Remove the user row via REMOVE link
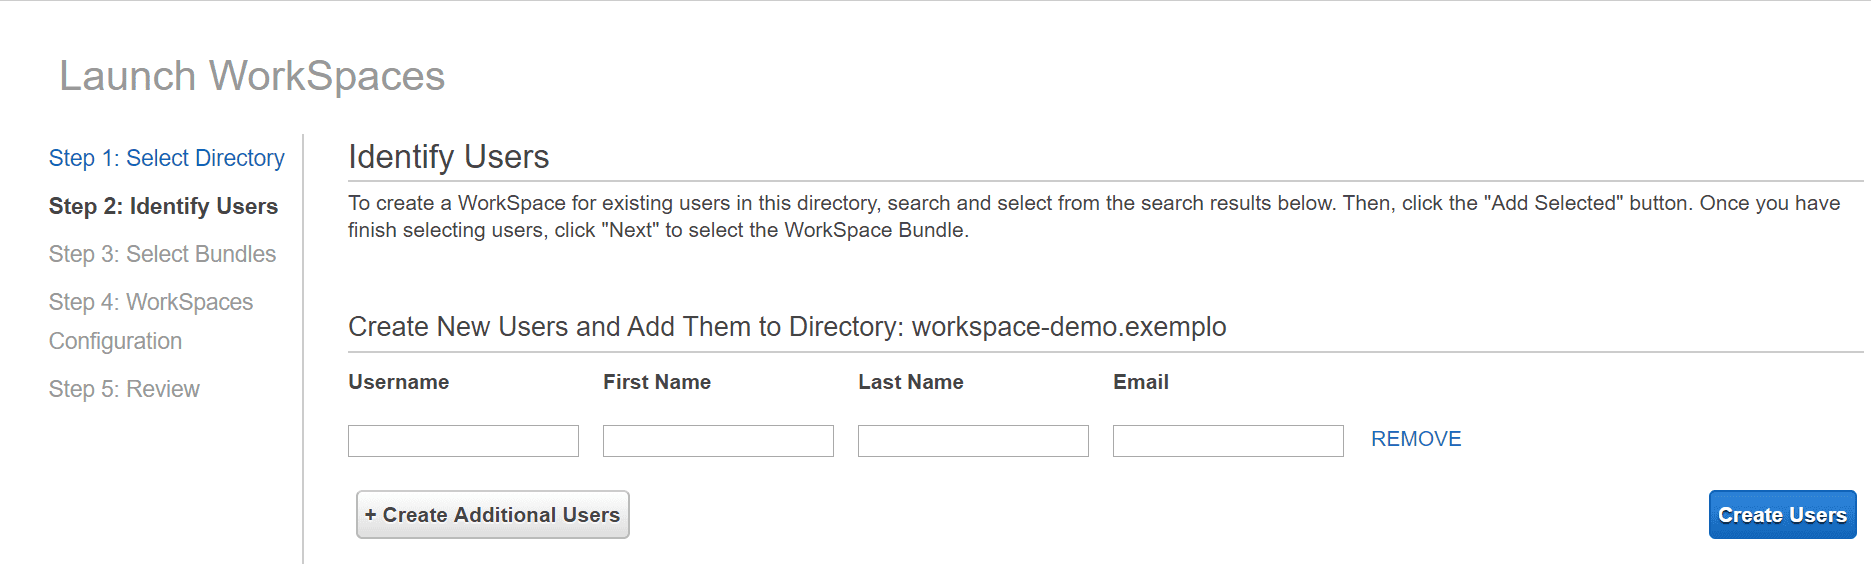The height and width of the screenshot is (564, 1871). point(1415,439)
